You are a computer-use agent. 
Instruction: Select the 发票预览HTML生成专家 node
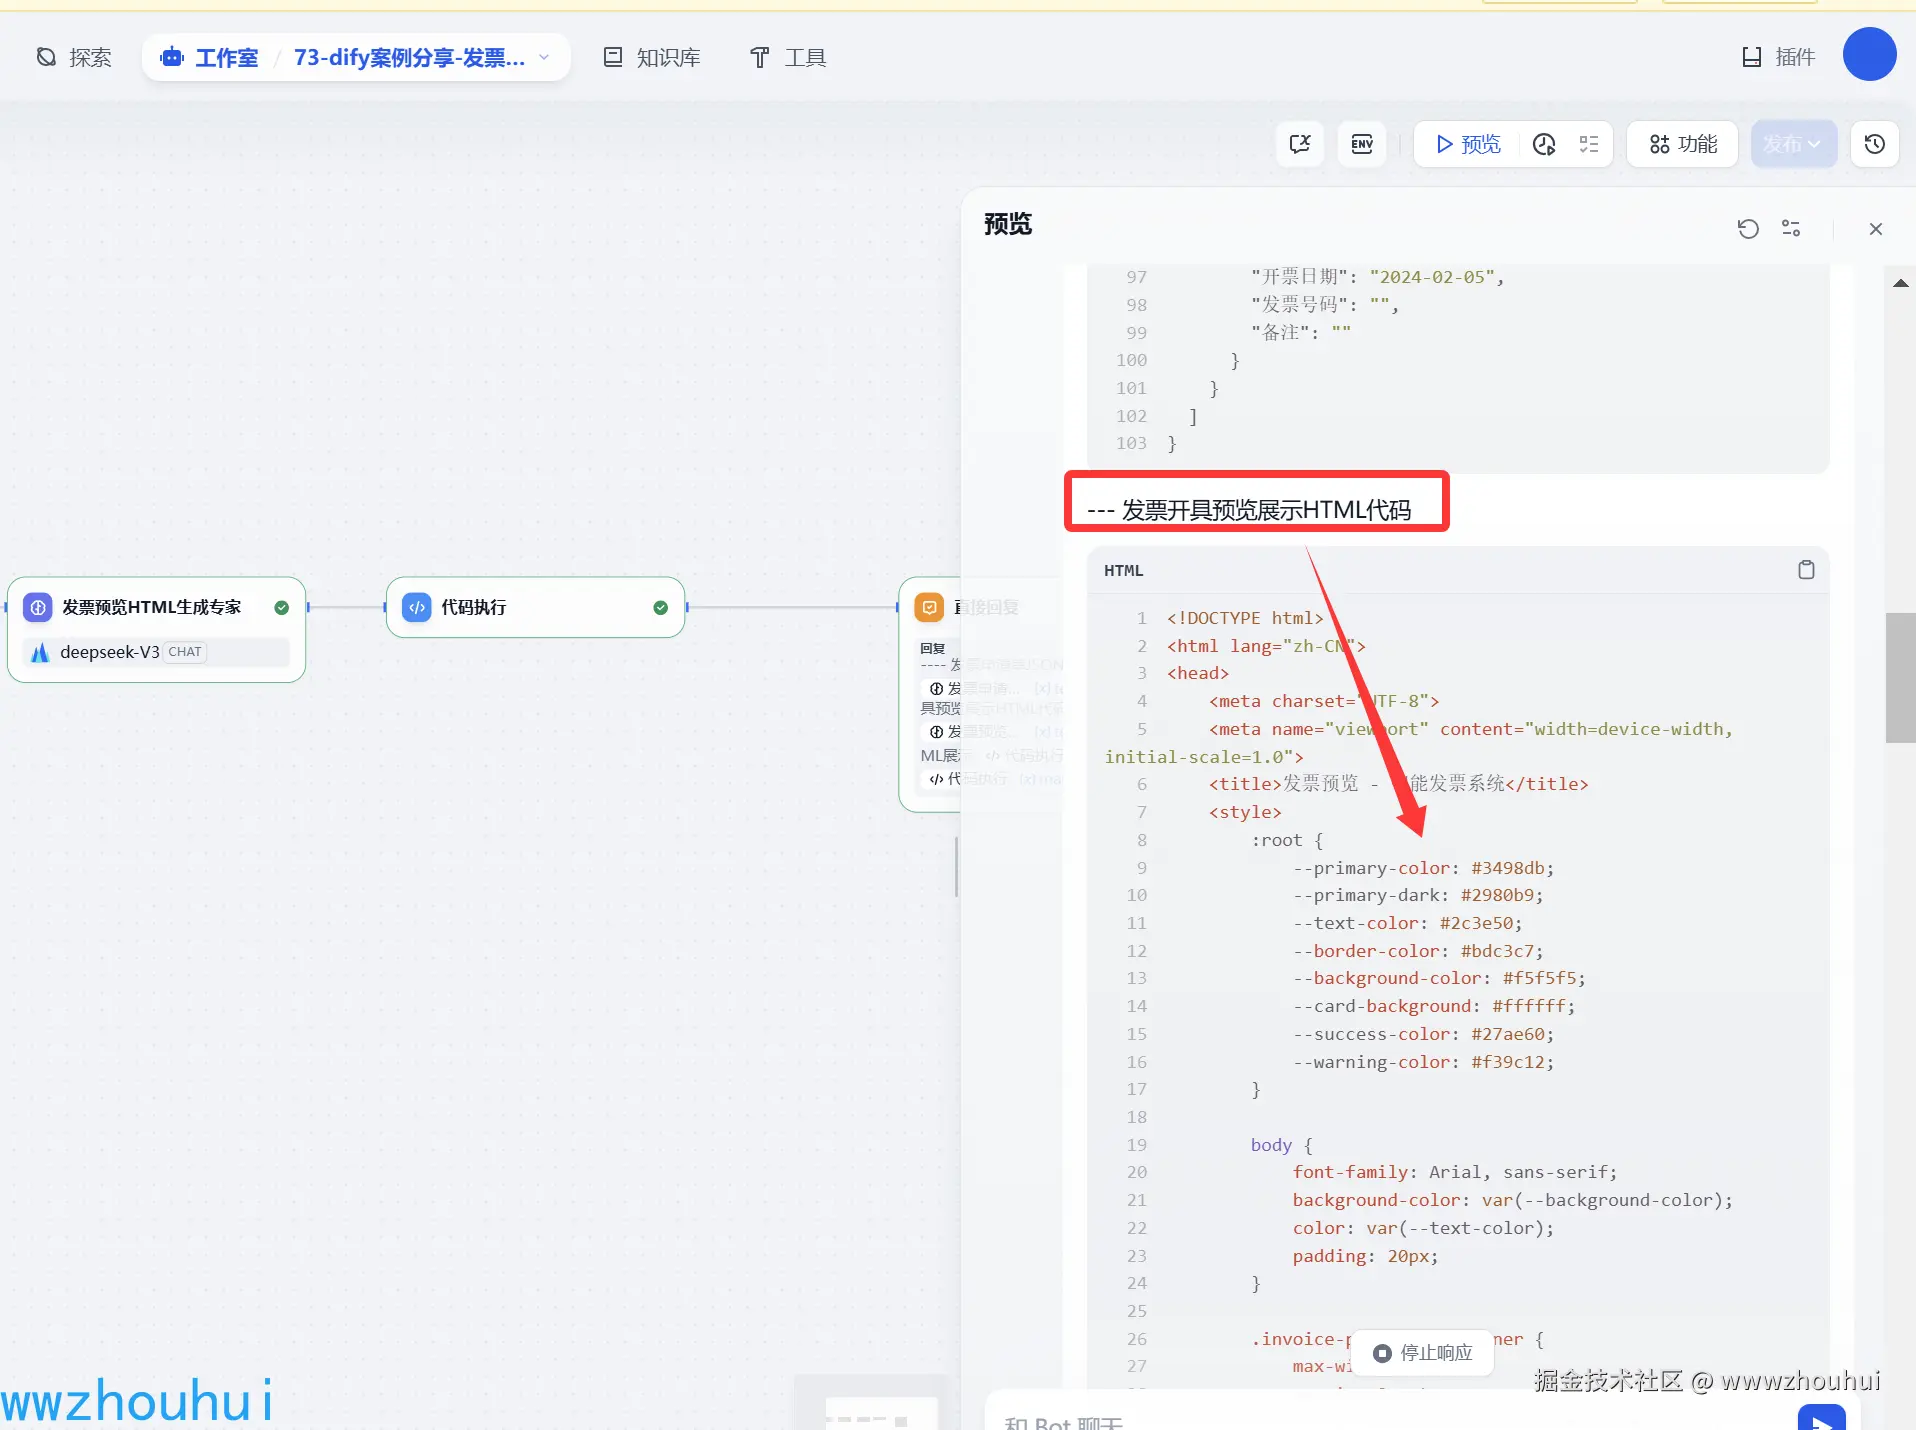tap(157, 629)
